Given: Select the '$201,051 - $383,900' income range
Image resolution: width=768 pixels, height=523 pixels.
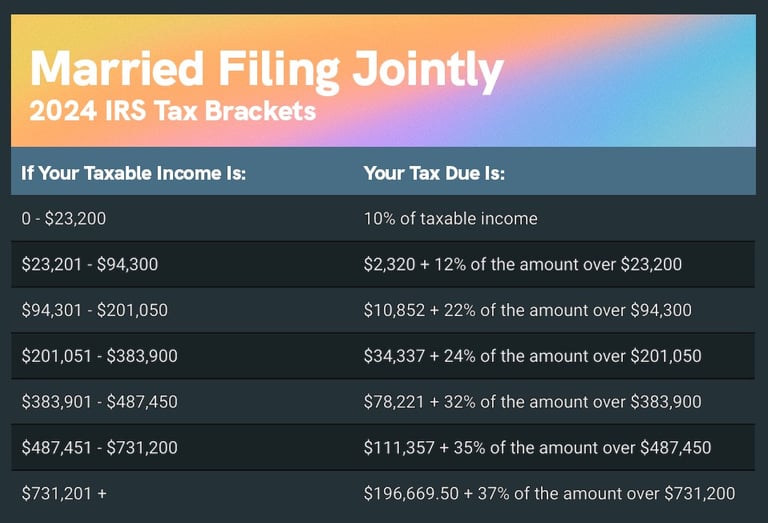Looking at the screenshot, I should pos(99,356).
